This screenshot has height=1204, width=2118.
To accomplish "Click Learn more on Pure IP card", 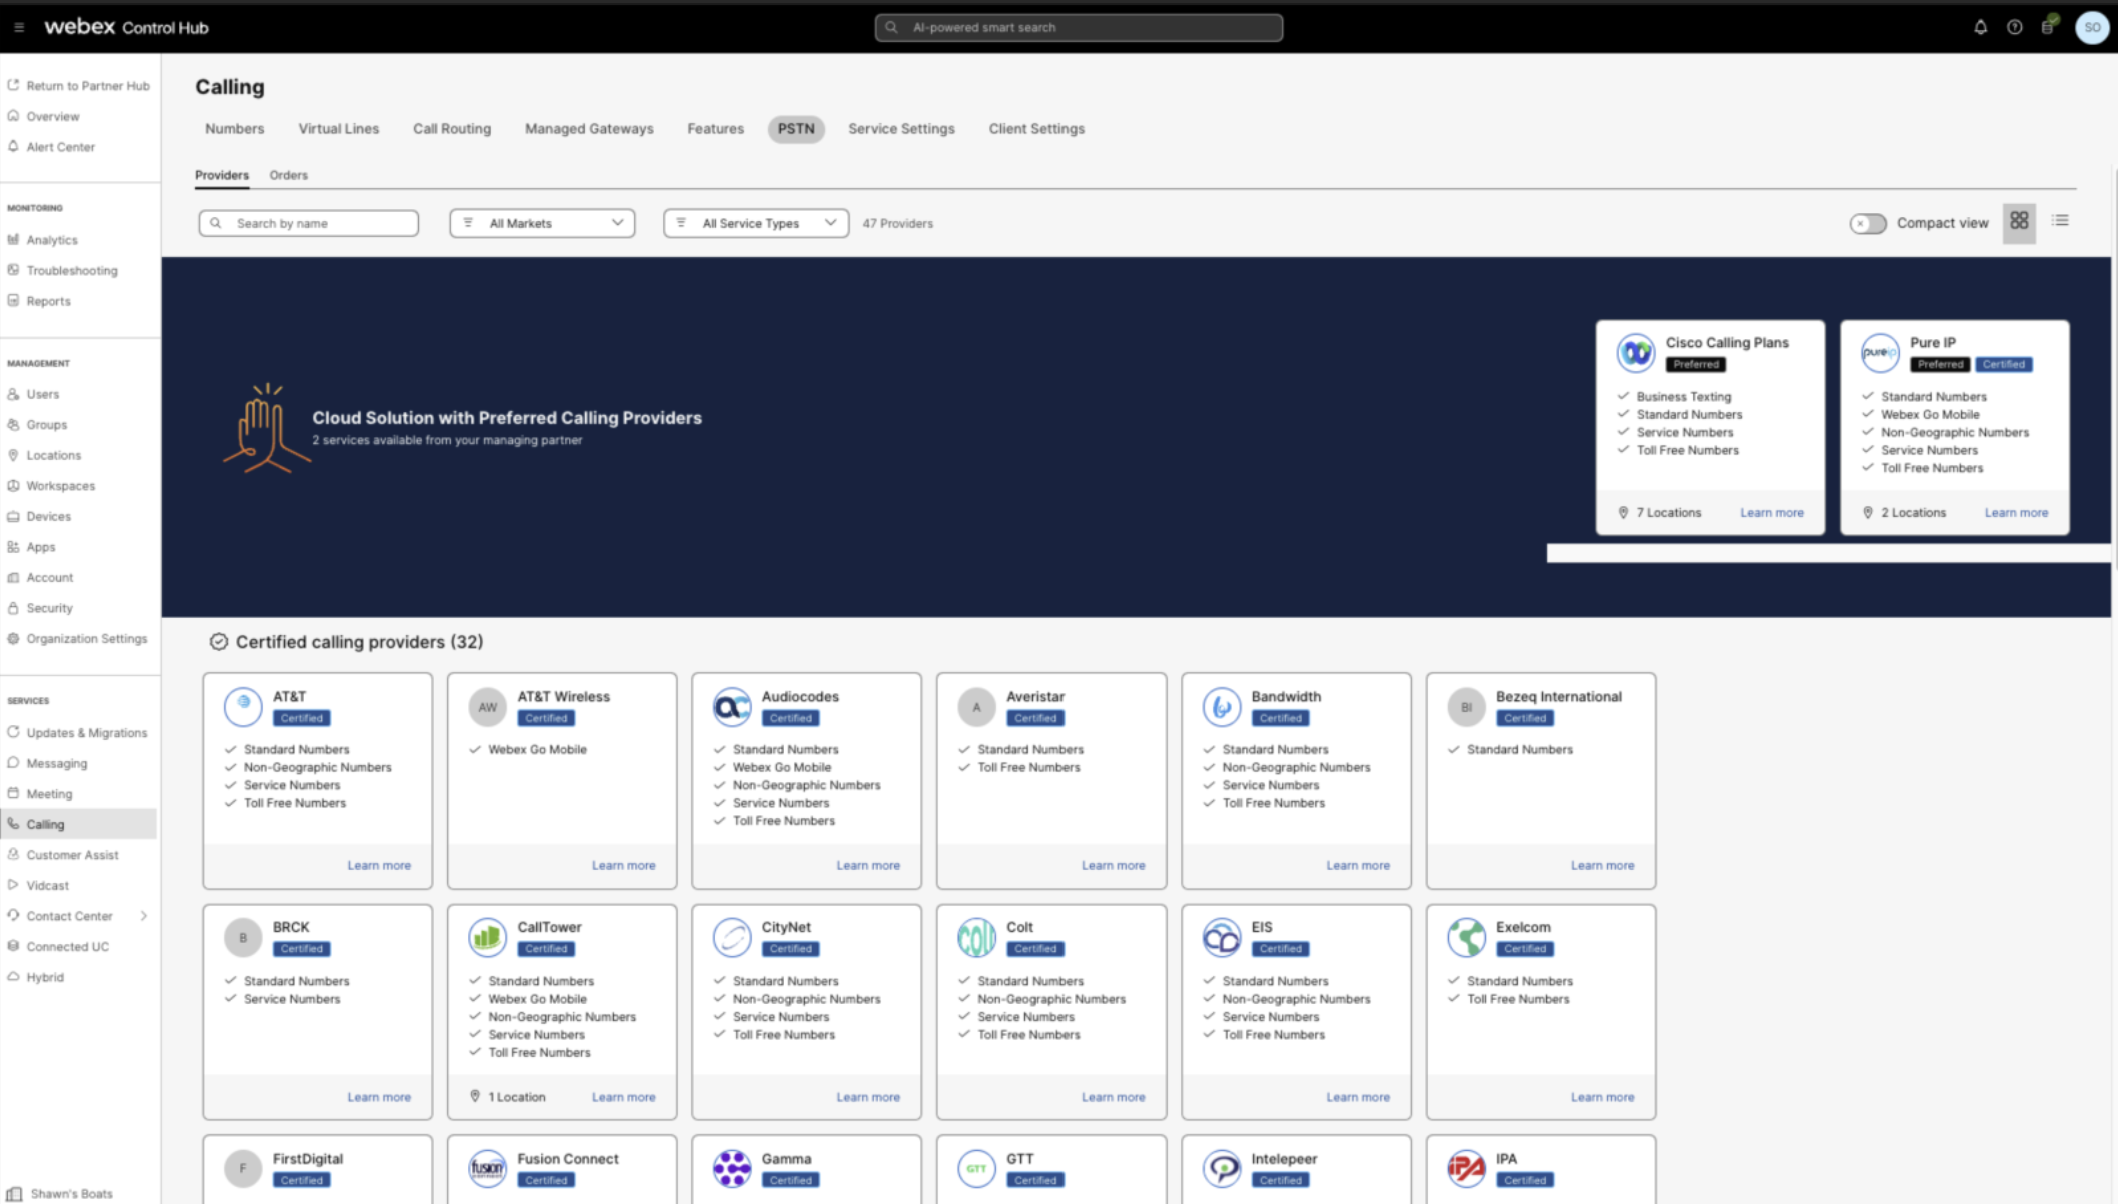I will (2016, 512).
